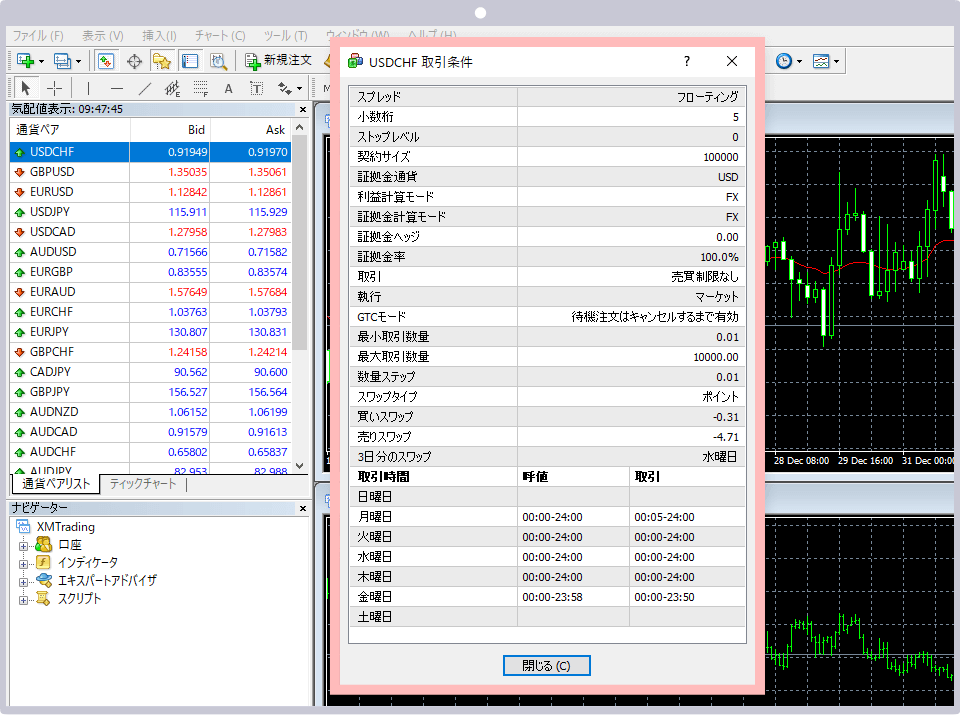Select the trendline drawing tool

[x=144, y=88]
